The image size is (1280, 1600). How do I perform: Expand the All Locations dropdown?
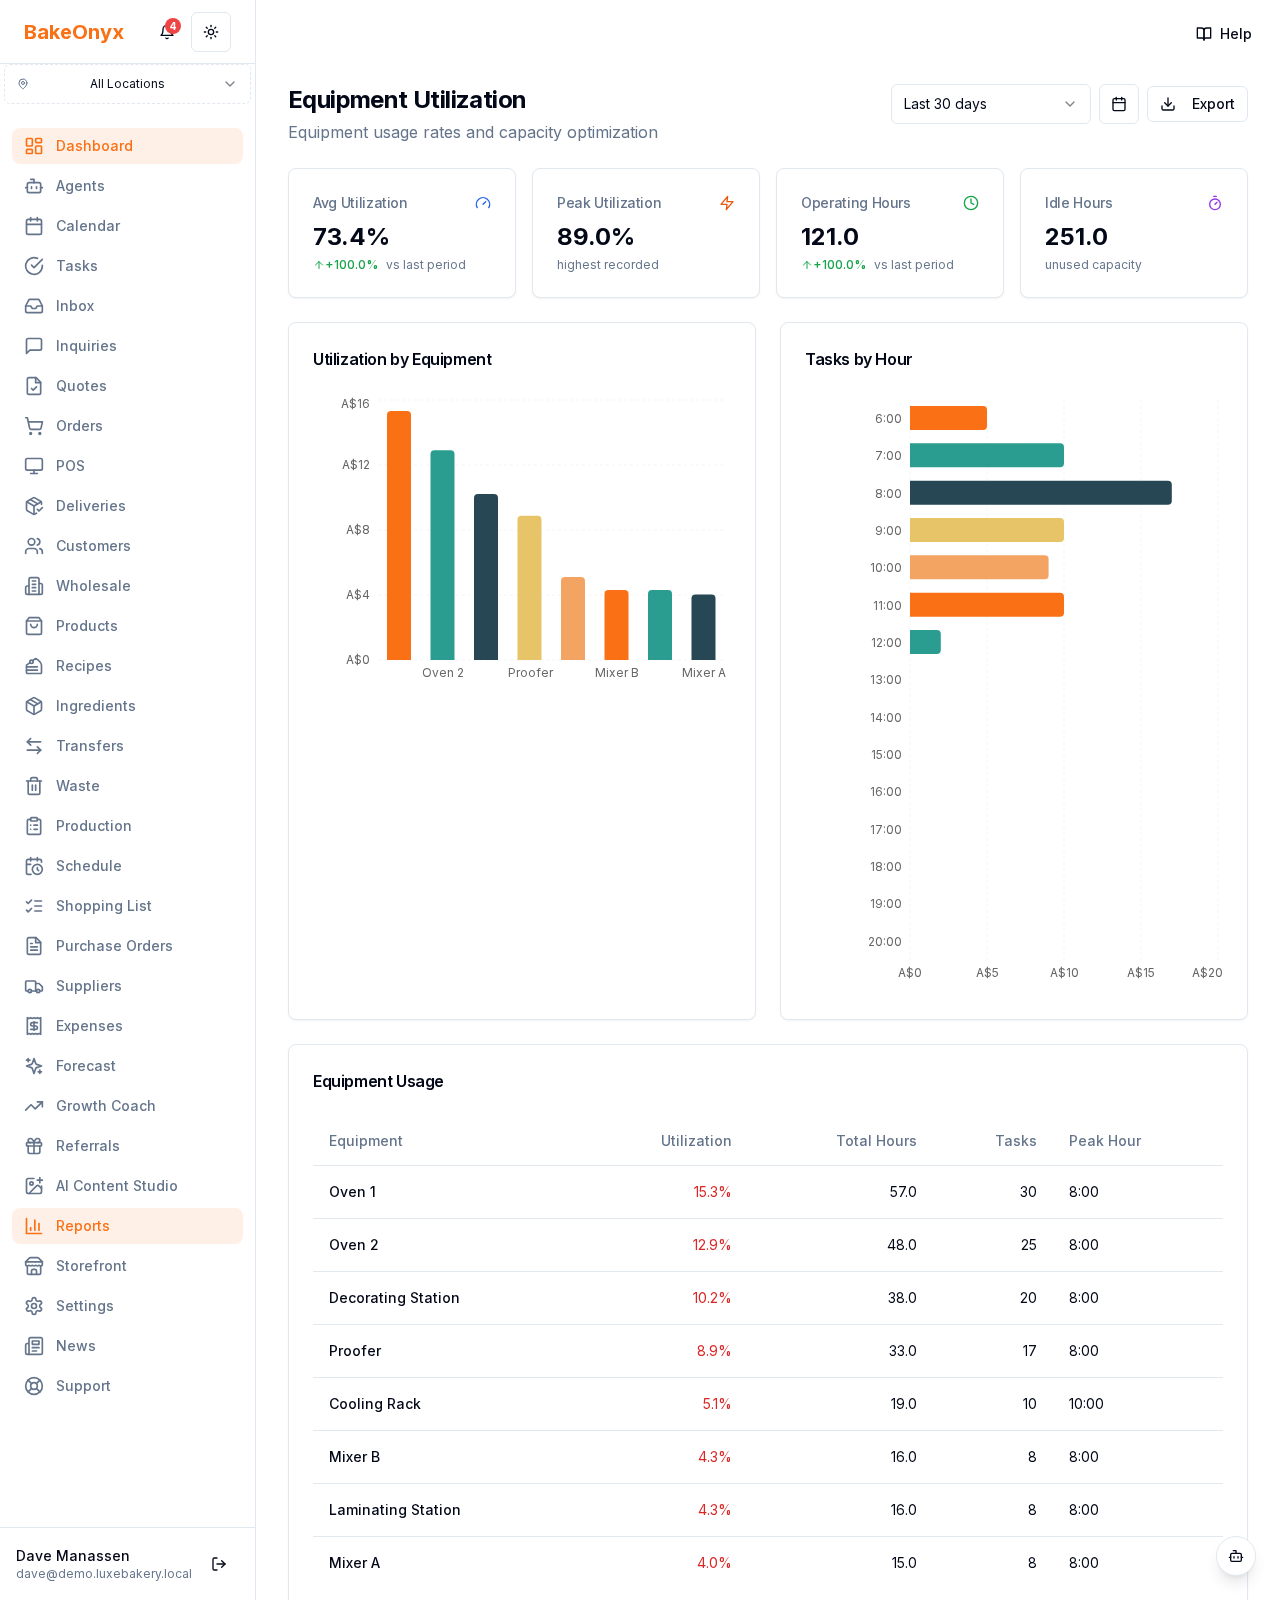tap(127, 84)
